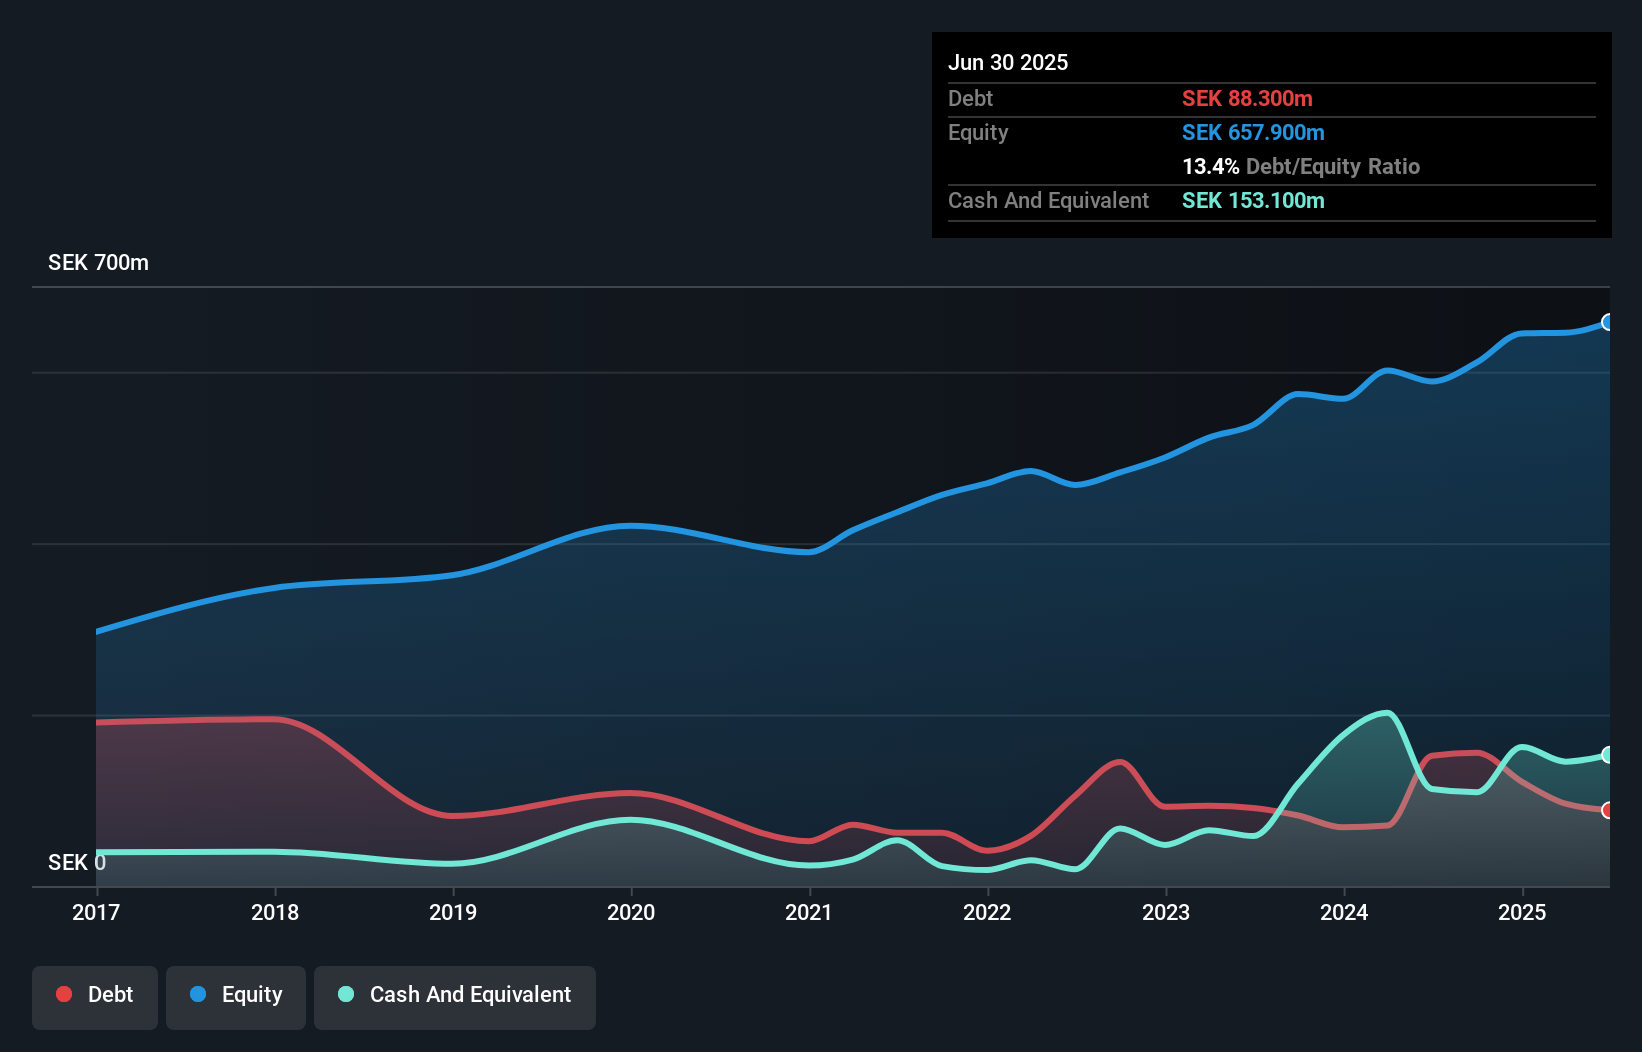The height and width of the screenshot is (1052, 1642).
Task: Select the Equity series endpoint marker
Action: pyautogui.click(x=1607, y=322)
